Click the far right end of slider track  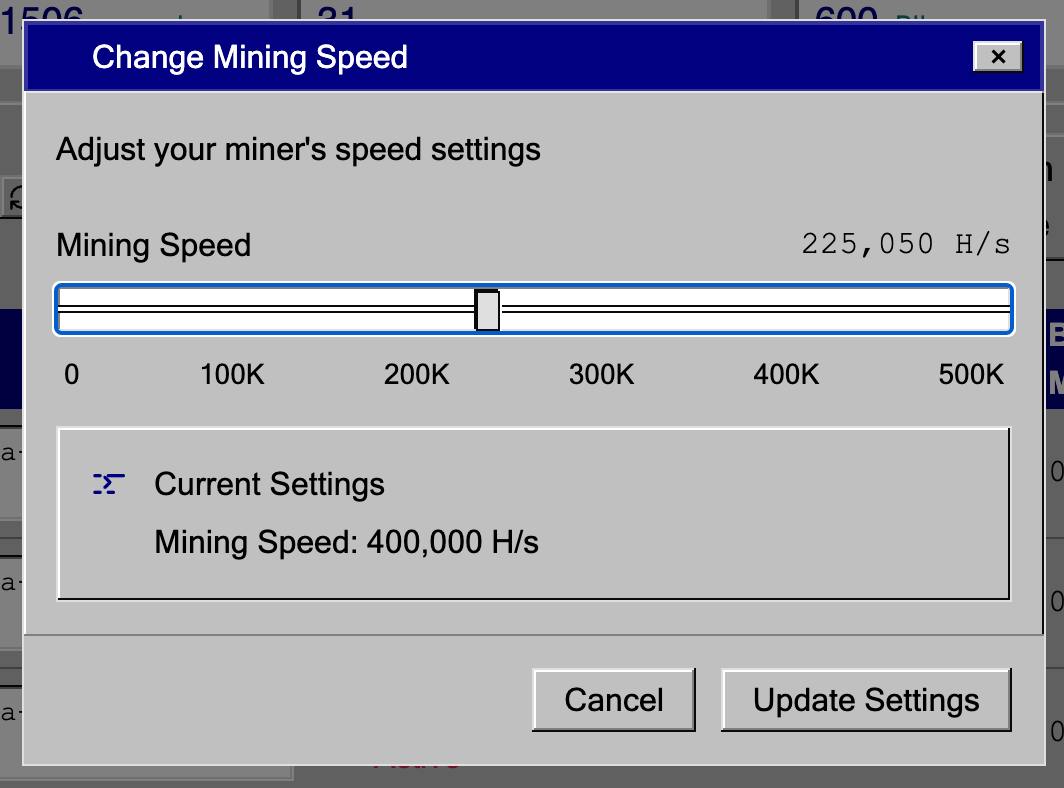pyautogui.click(x=1006, y=310)
